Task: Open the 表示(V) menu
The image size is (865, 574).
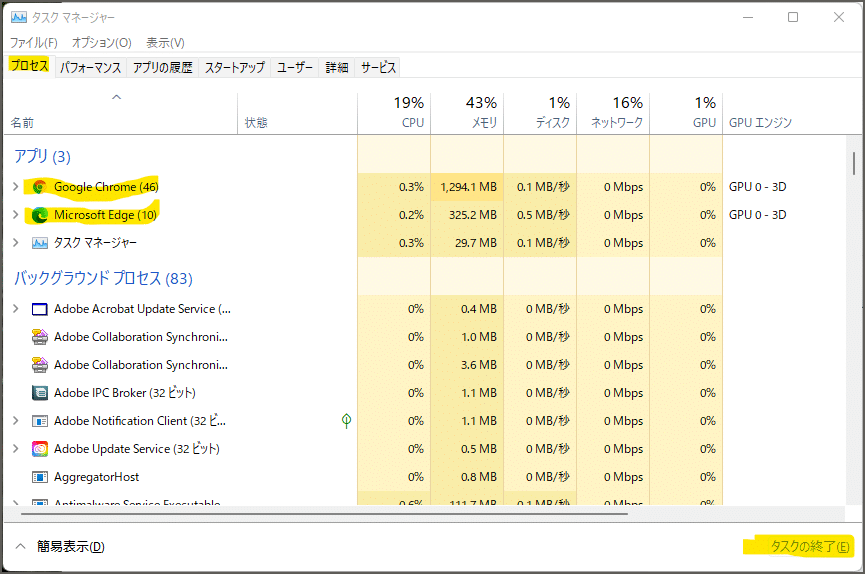Action: click(x=165, y=42)
